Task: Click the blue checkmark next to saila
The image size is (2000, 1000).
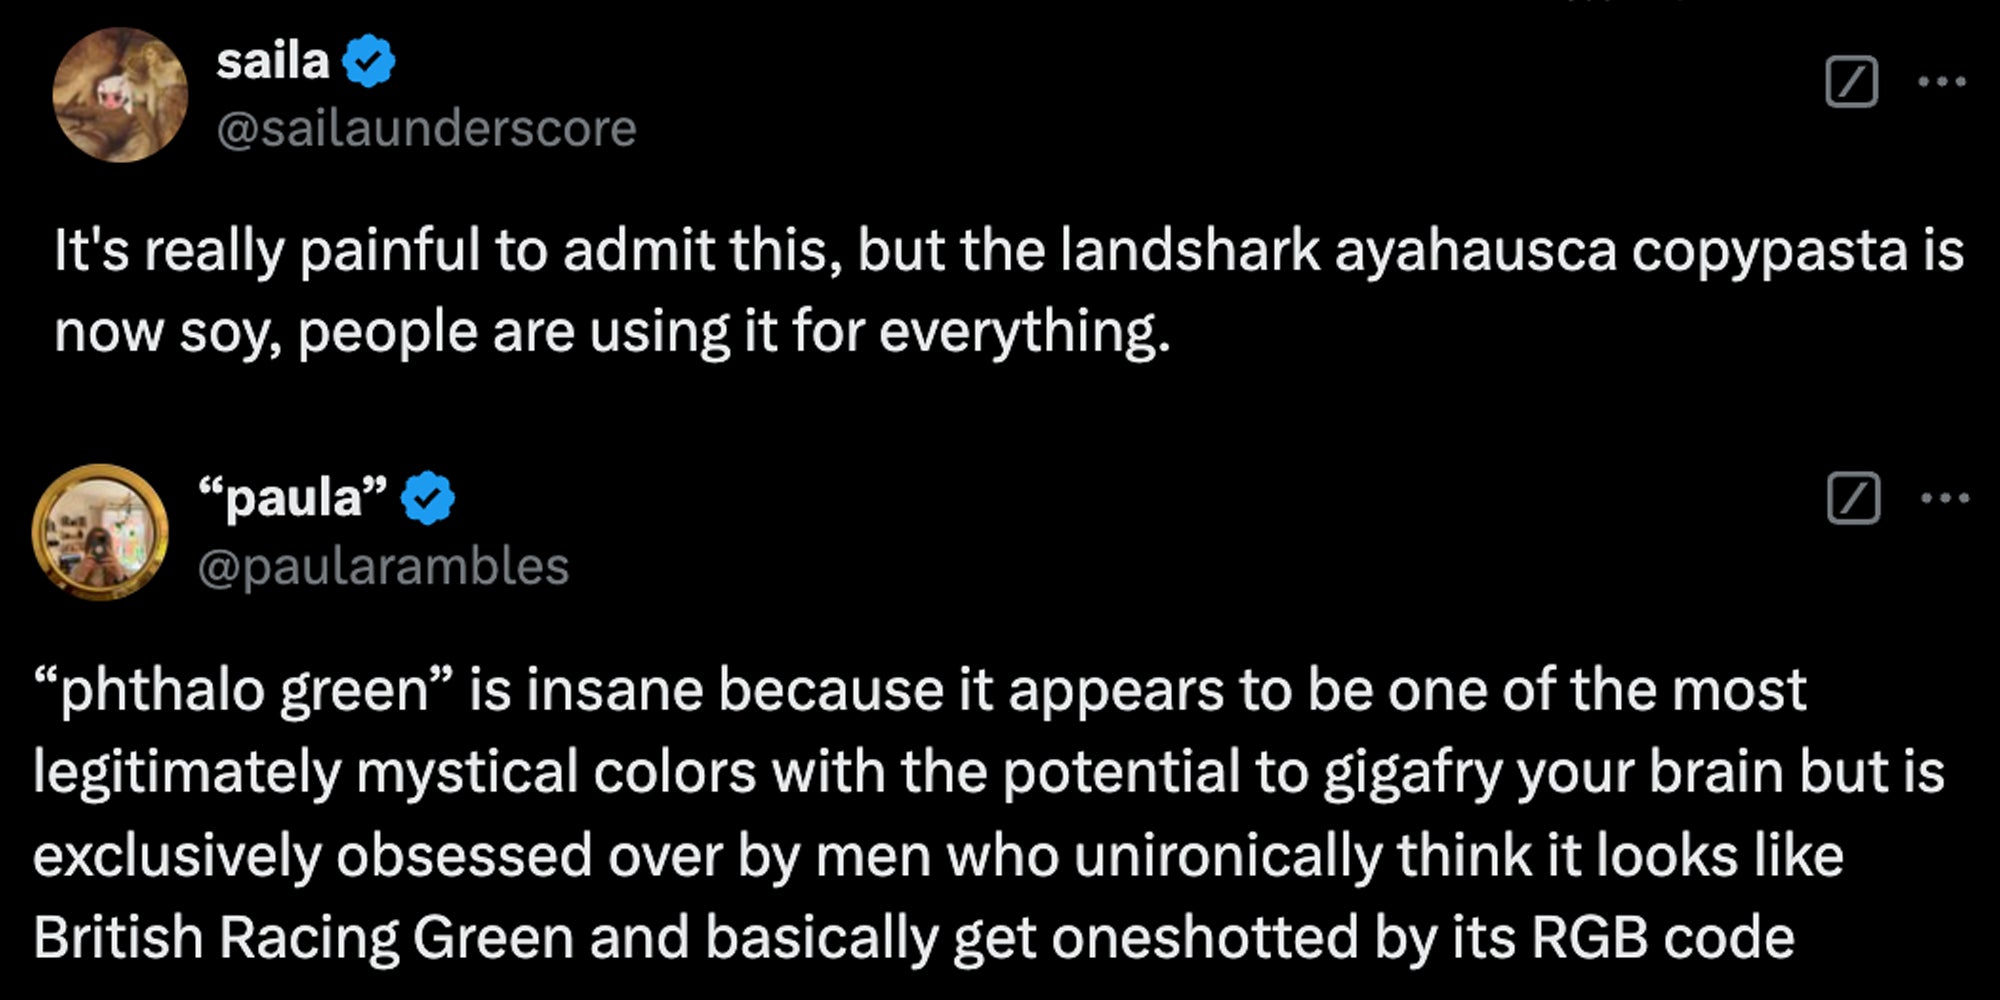Action: [x=369, y=61]
